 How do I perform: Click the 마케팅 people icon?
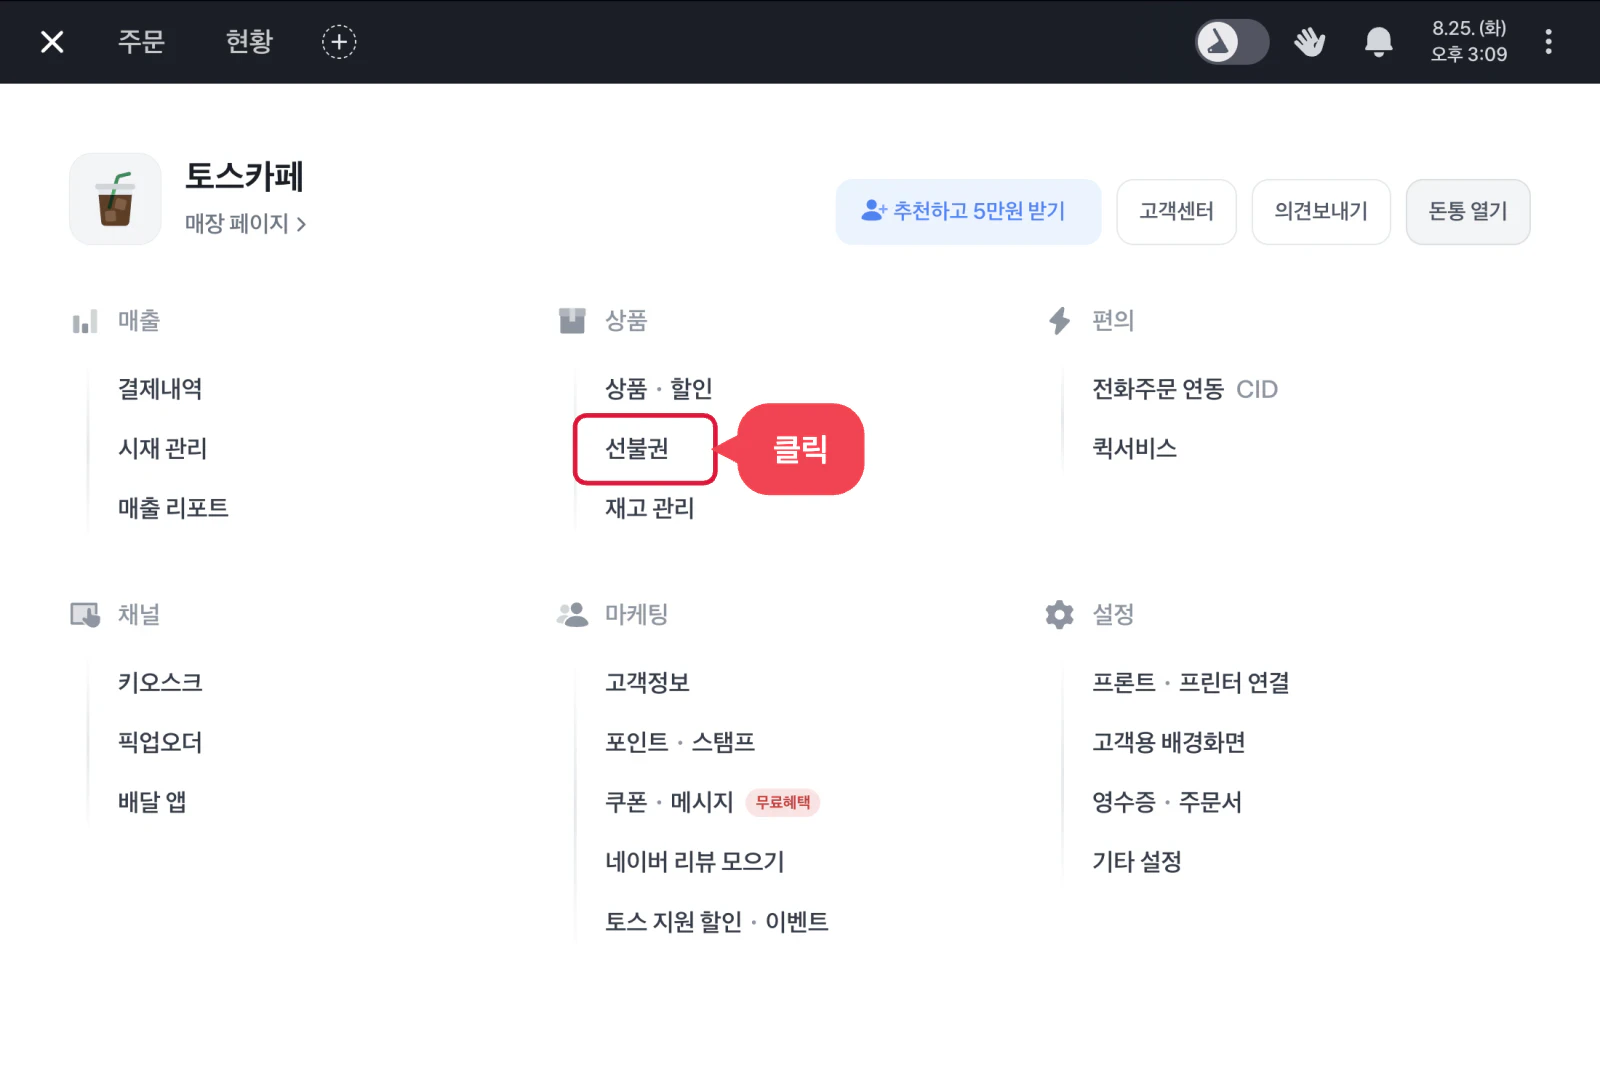tap(572, 614)
